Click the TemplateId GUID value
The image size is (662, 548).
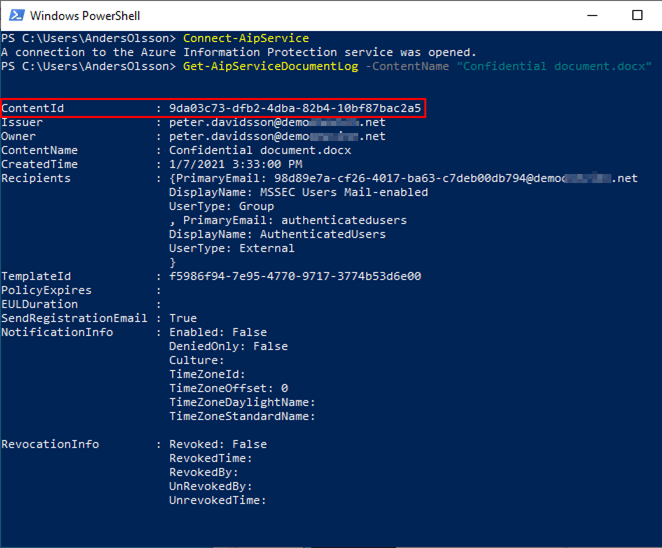pyautogui.click(x=295, y=276)
